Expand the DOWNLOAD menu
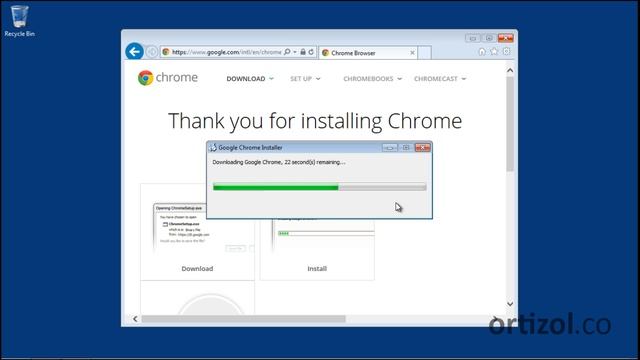 [x=250, y=79]
